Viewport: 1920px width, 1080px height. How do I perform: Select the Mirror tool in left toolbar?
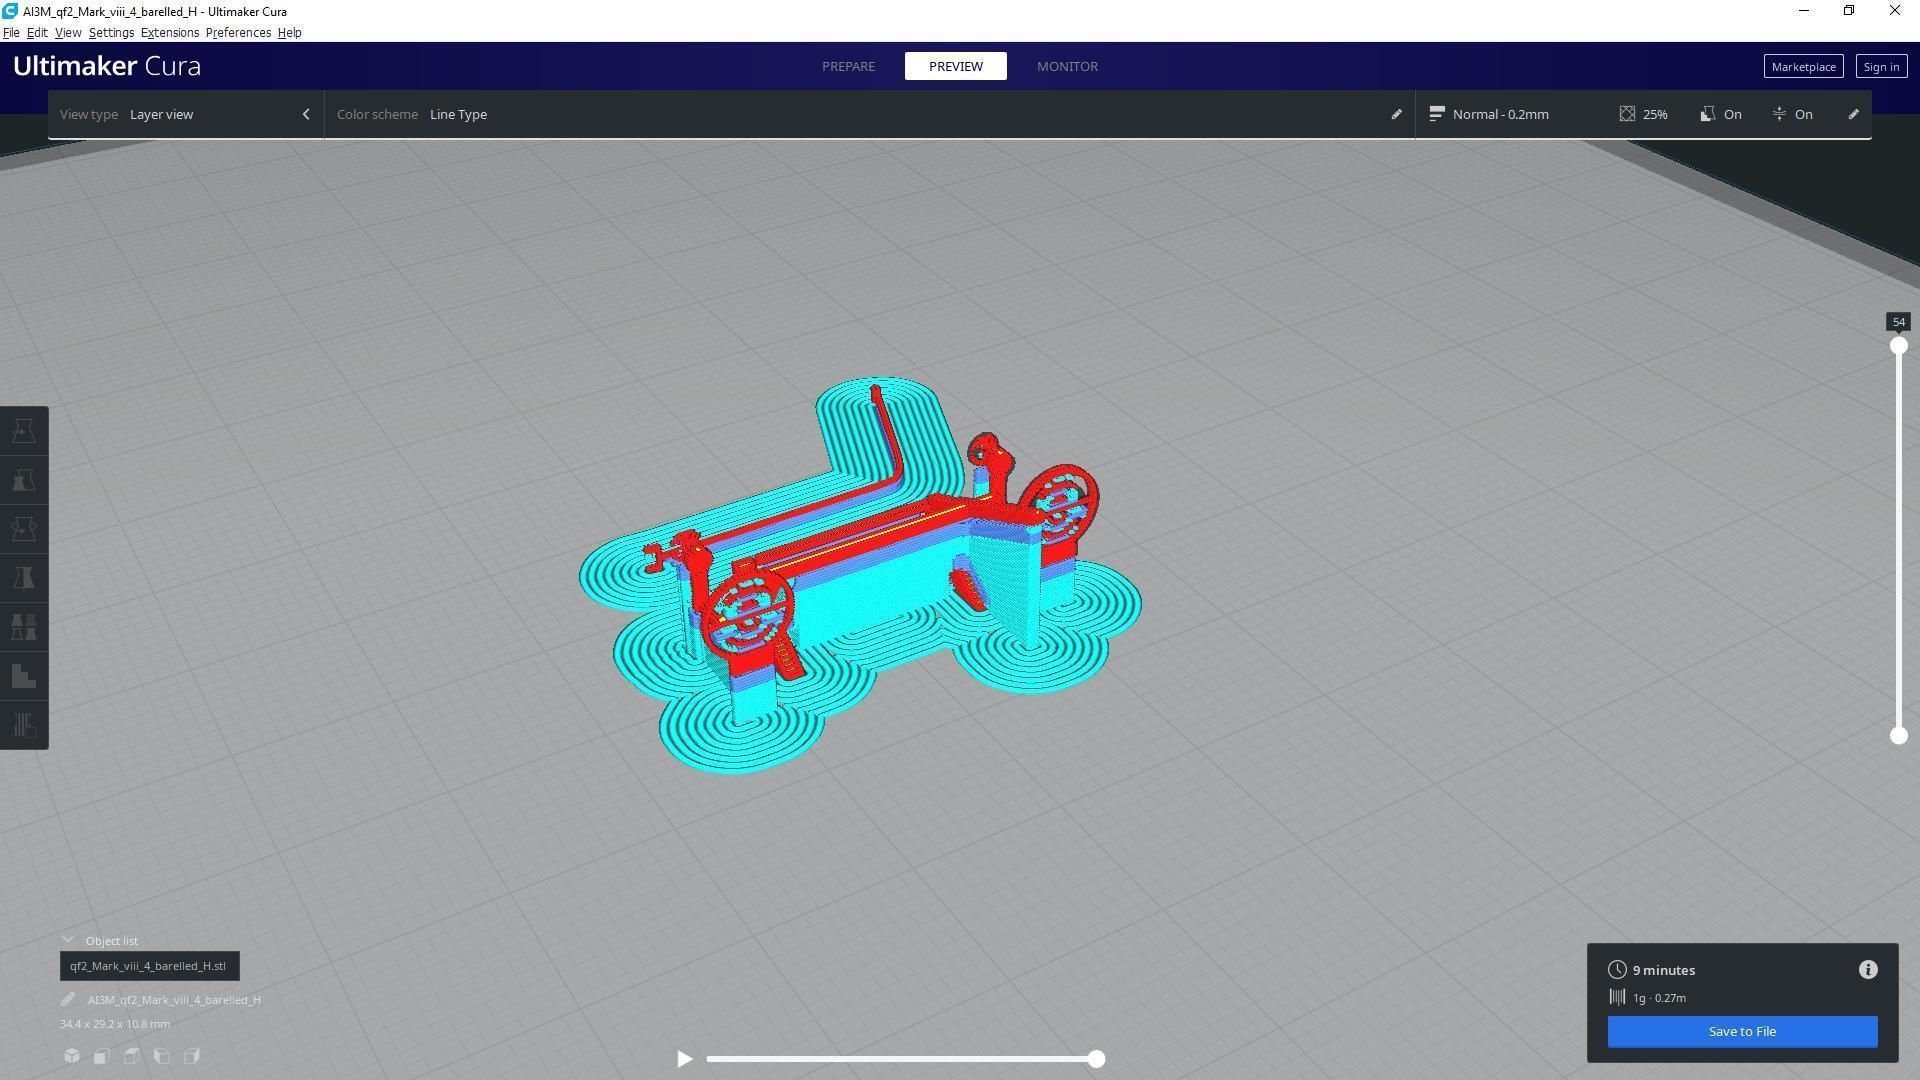pyautogui.click(x=24, y=578)
